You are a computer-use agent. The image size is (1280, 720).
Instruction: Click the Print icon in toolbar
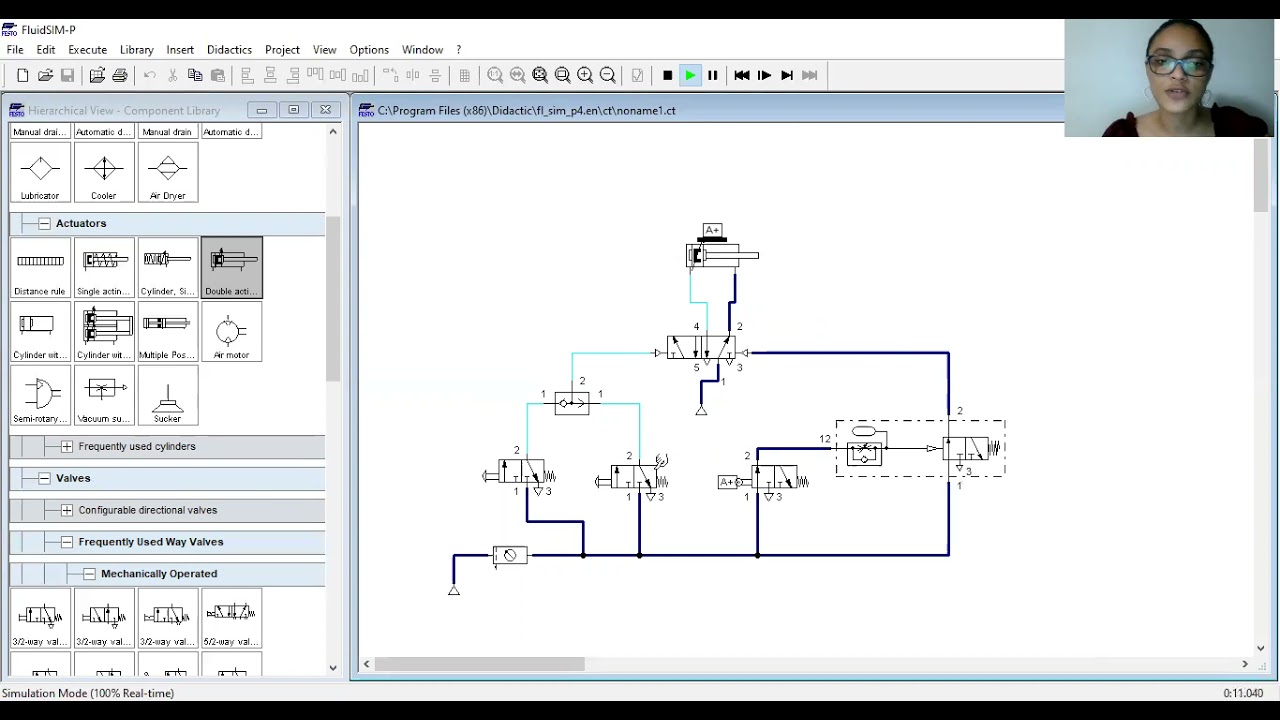(120, 75)
